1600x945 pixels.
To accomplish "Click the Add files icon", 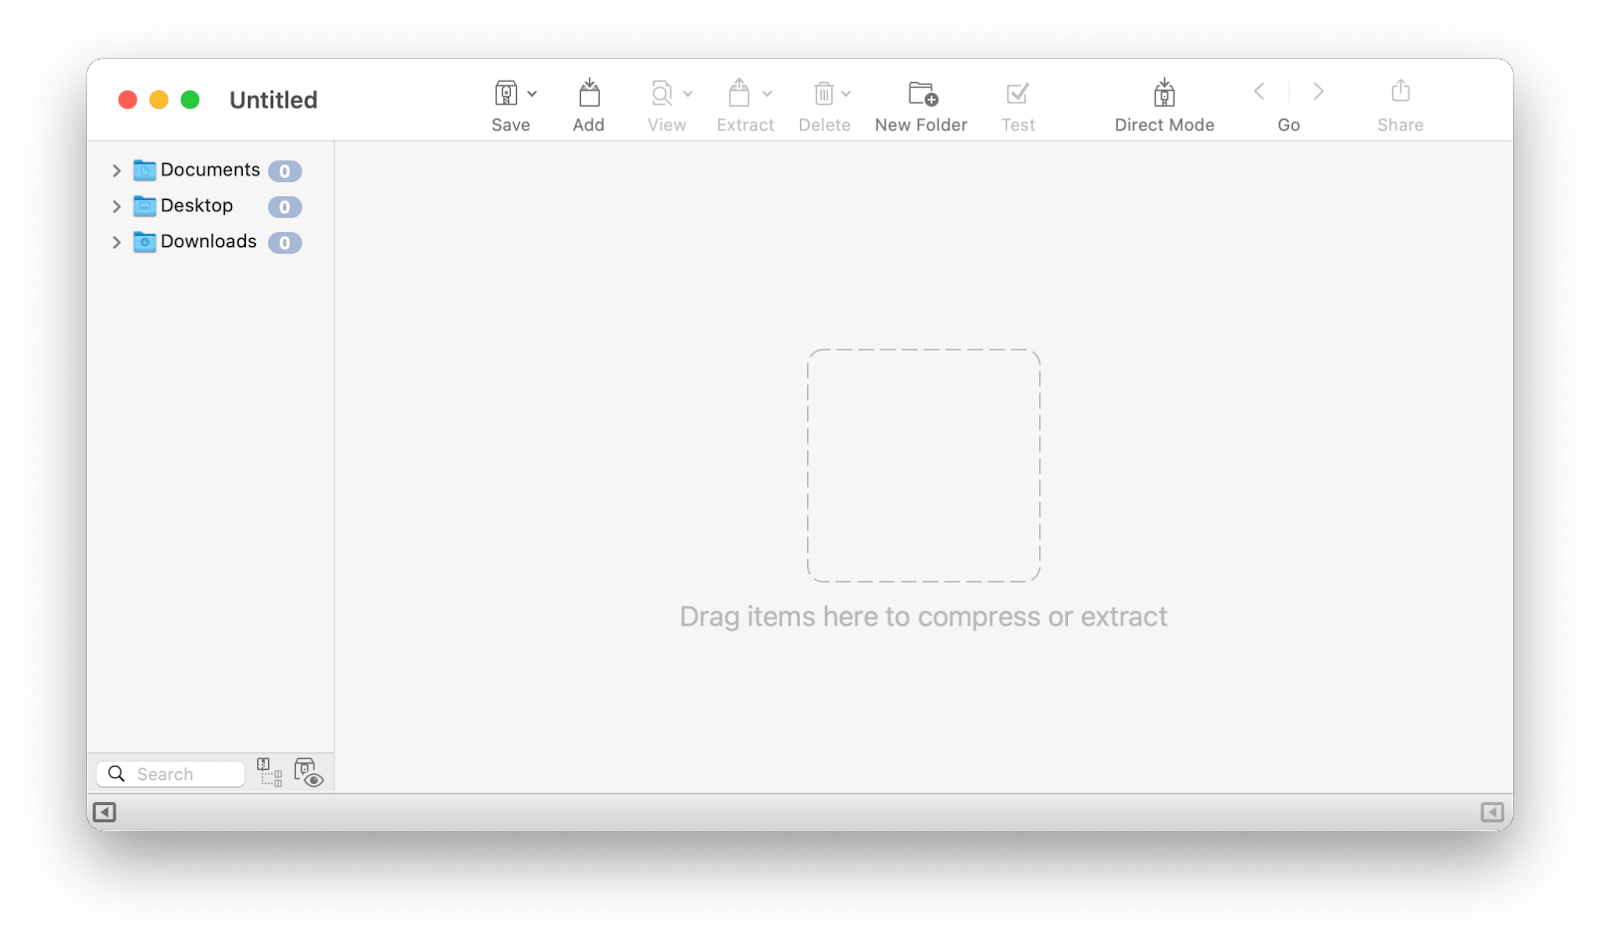I will point(589,93).
